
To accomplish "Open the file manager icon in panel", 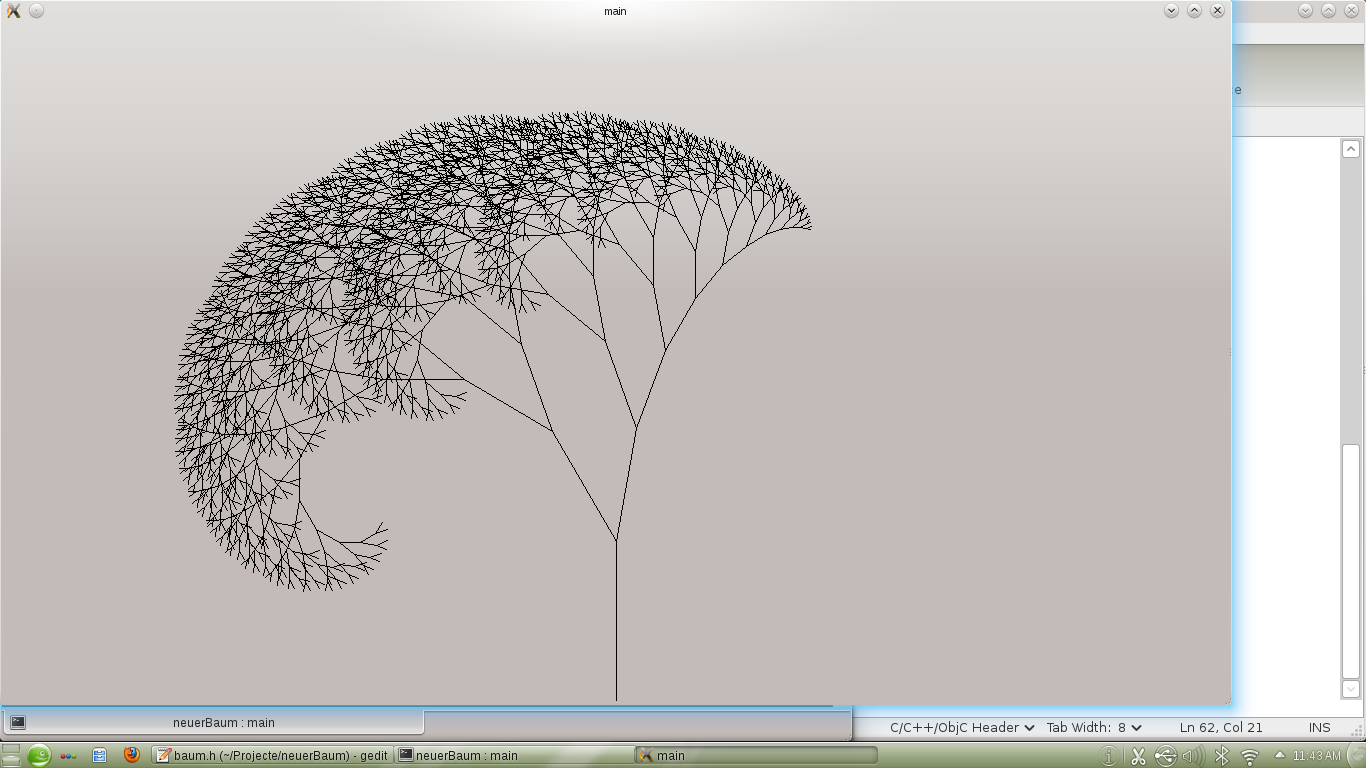I will point(99,755).
